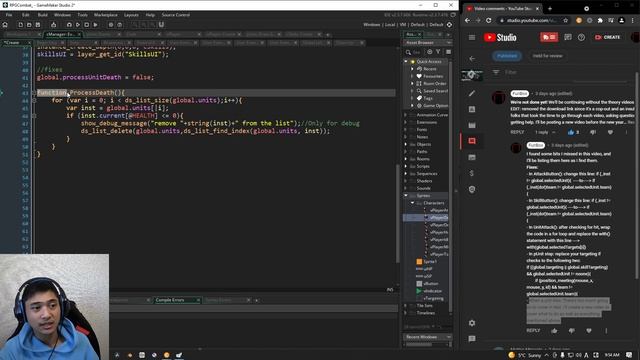Click the debug (bug) icon

tap(69, 25)
